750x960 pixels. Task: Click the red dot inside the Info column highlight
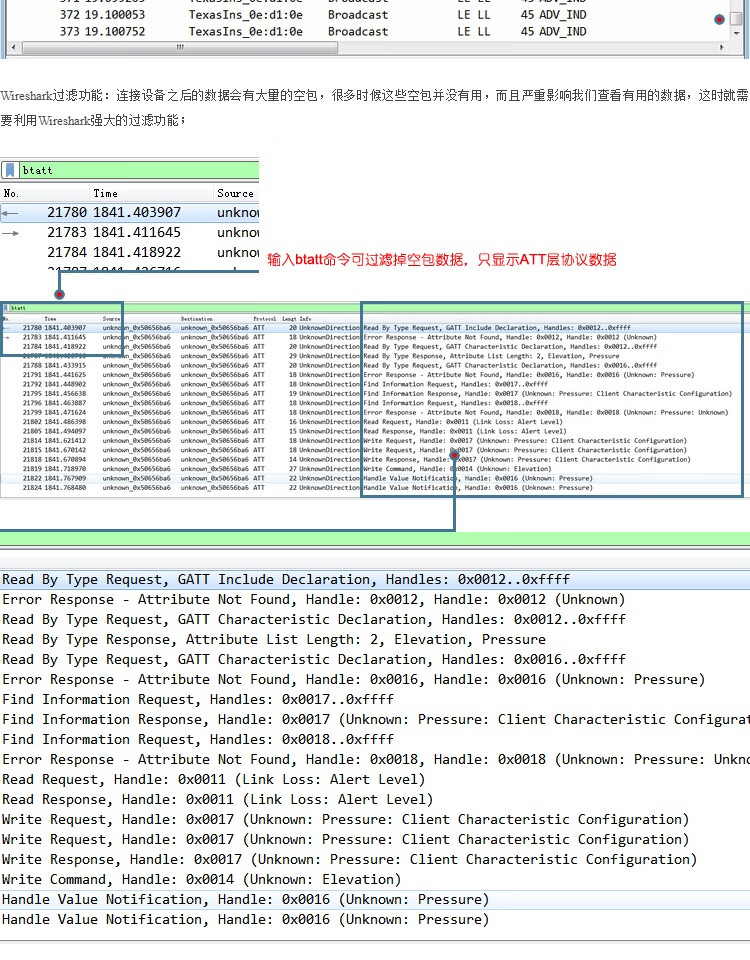[455, 454]
